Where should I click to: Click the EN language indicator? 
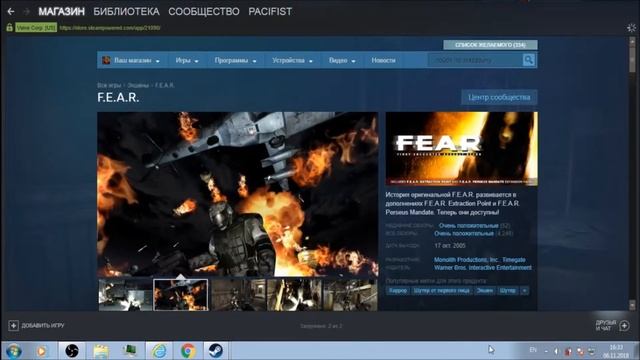pos(533,350)
